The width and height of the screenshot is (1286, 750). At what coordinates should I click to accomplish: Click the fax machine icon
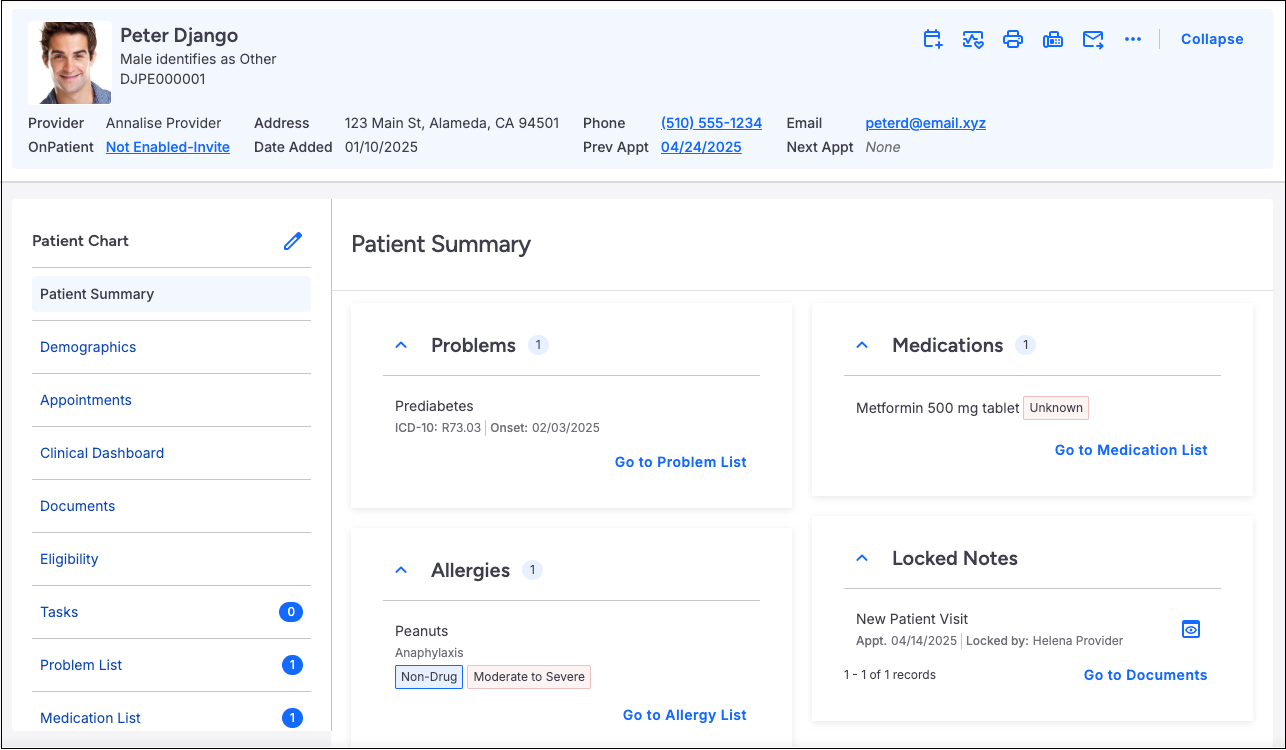(1053, 39)
